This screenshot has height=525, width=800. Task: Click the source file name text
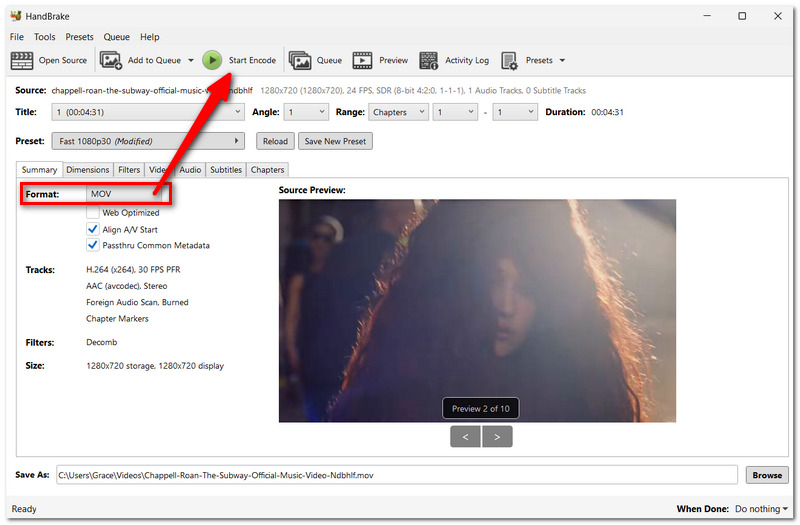pyautogui.click(x=152, y=90)
